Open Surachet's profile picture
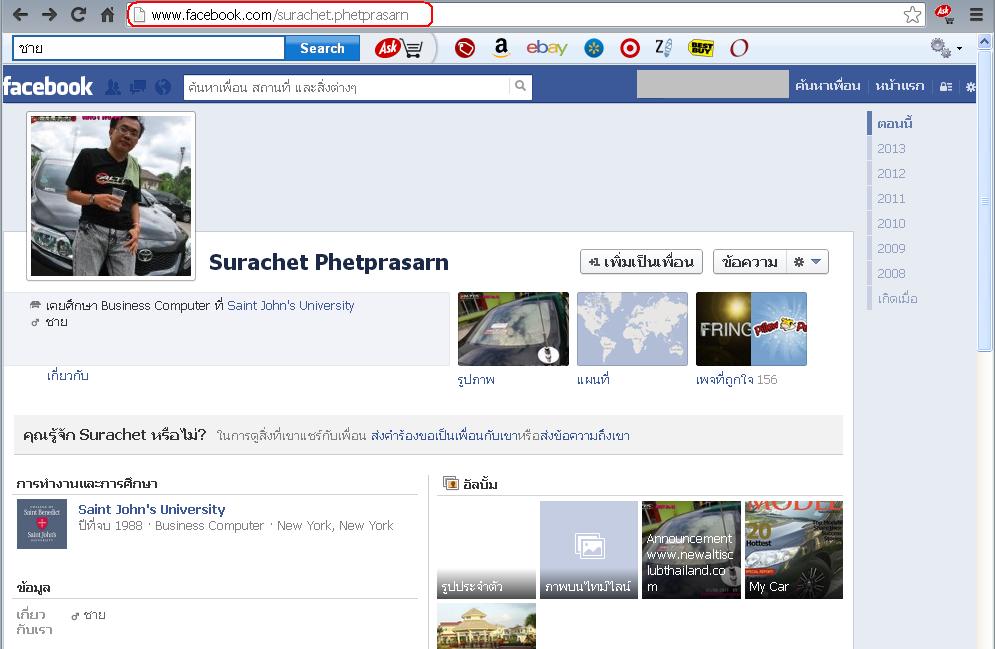The image size is (995, 649). pyautogui.click(x=111, y=196)
